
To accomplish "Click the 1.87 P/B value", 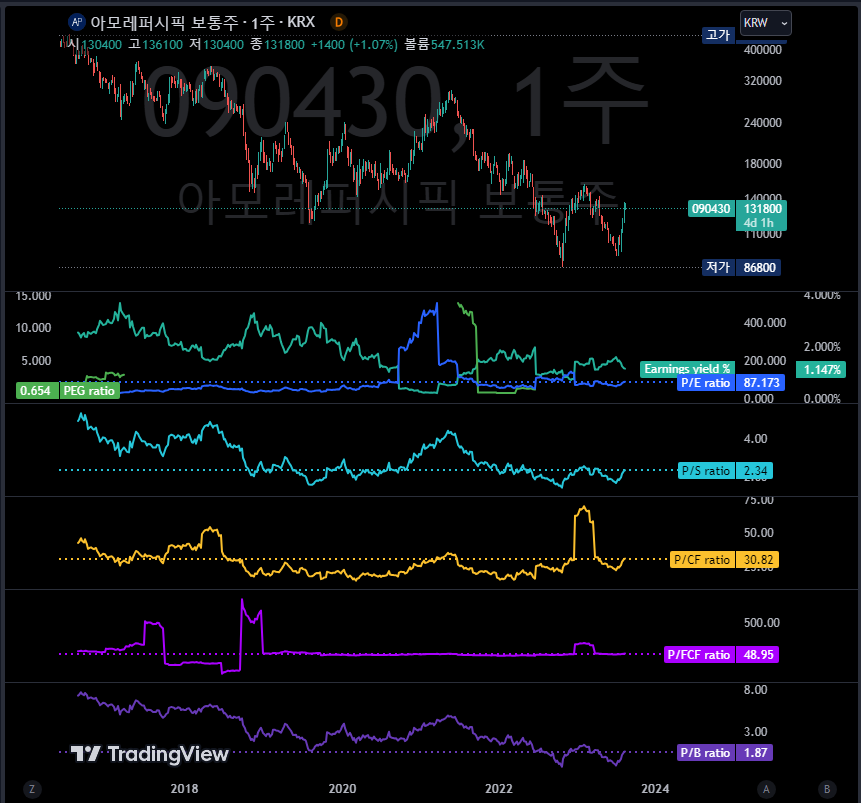I will click(x=754, y=752).
